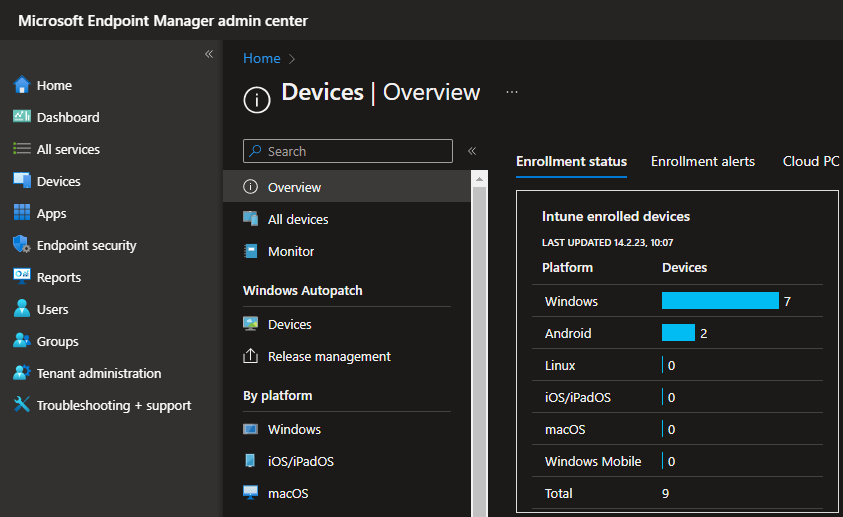Image resolution: width=843 pixels, height=517 pixels.
Task: Collapse the Devices submenu panel
Action: click(472, 151)
